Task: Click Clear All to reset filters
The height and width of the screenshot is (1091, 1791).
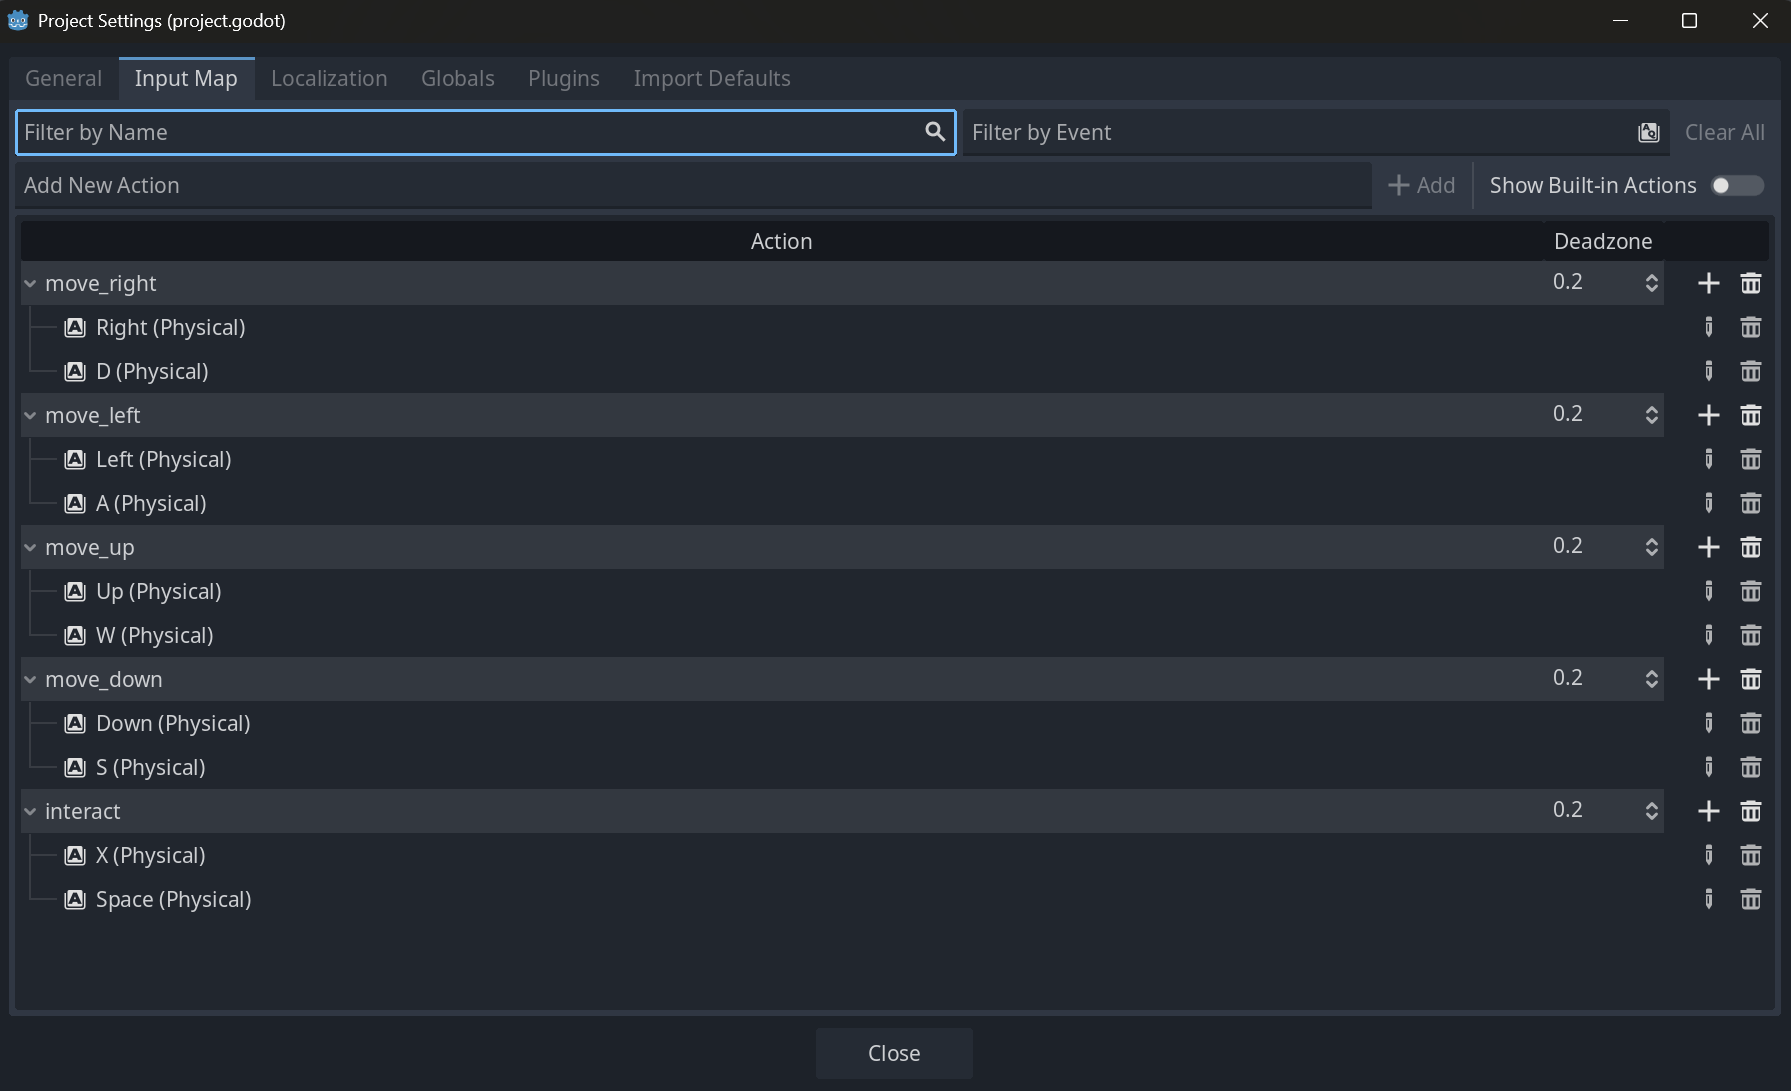Action: click(1724, 131)
